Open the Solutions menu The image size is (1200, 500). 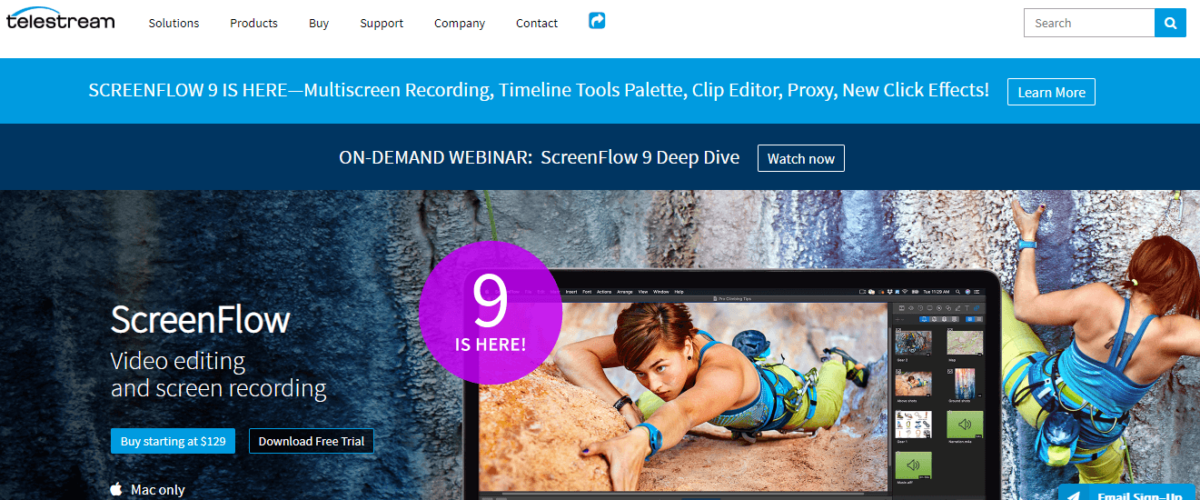(174, 23)
